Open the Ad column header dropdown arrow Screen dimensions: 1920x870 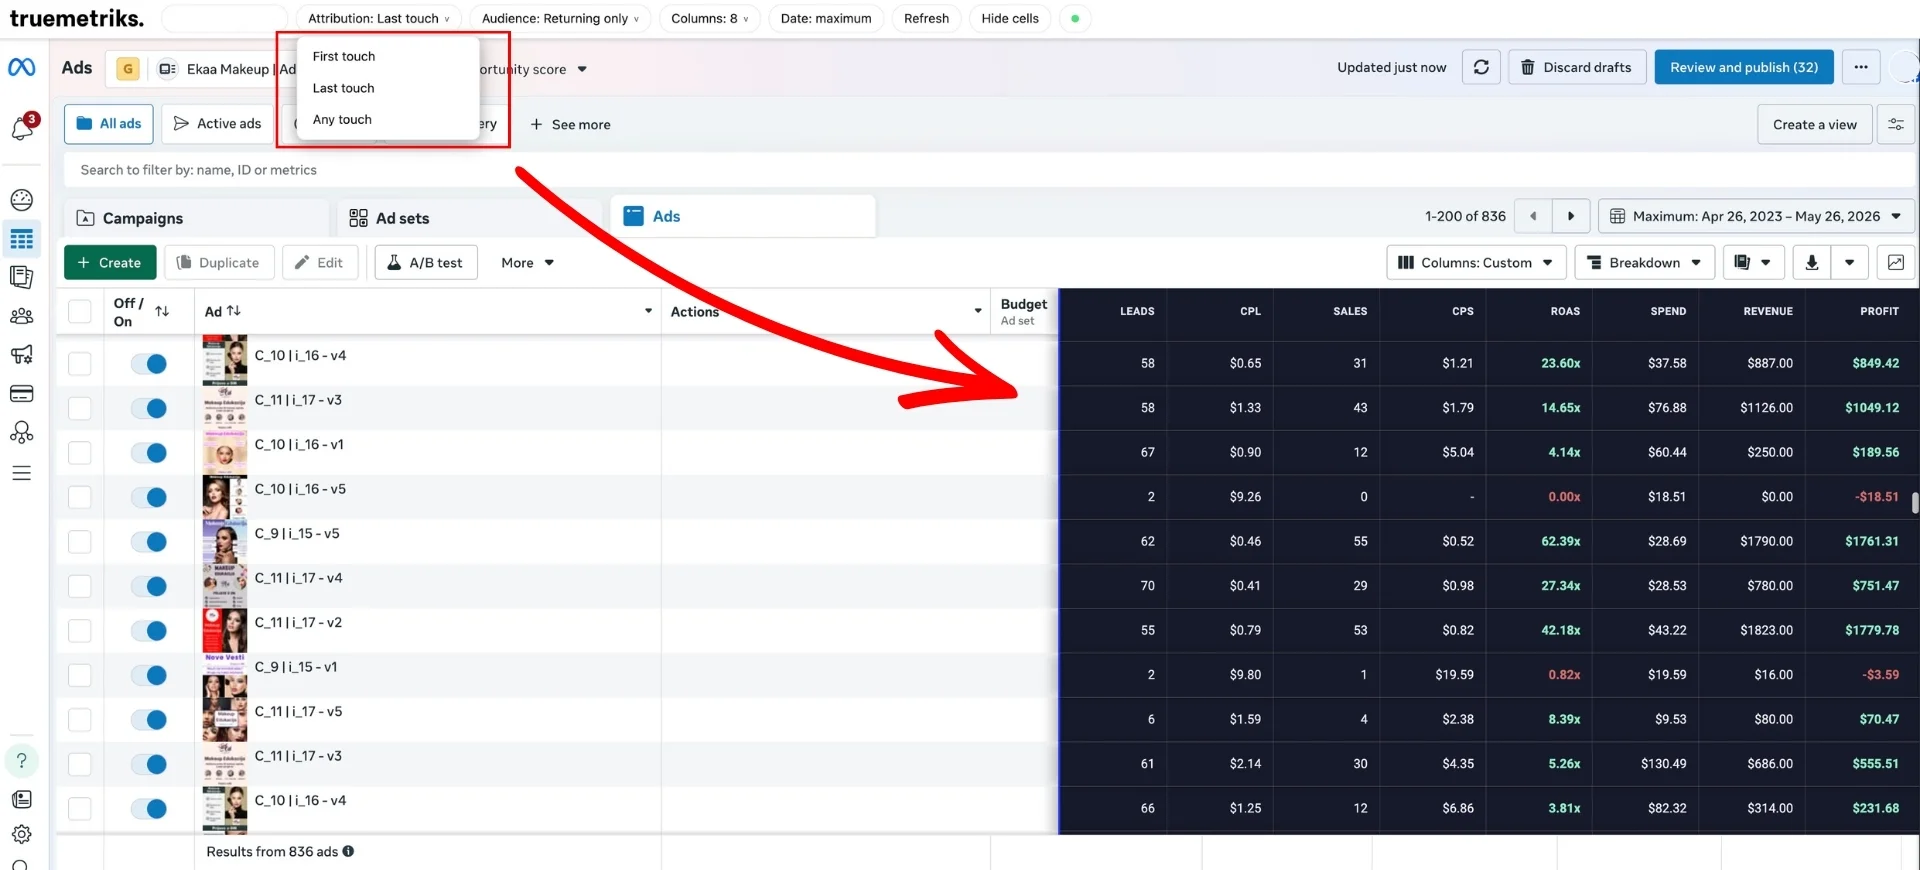648,311
